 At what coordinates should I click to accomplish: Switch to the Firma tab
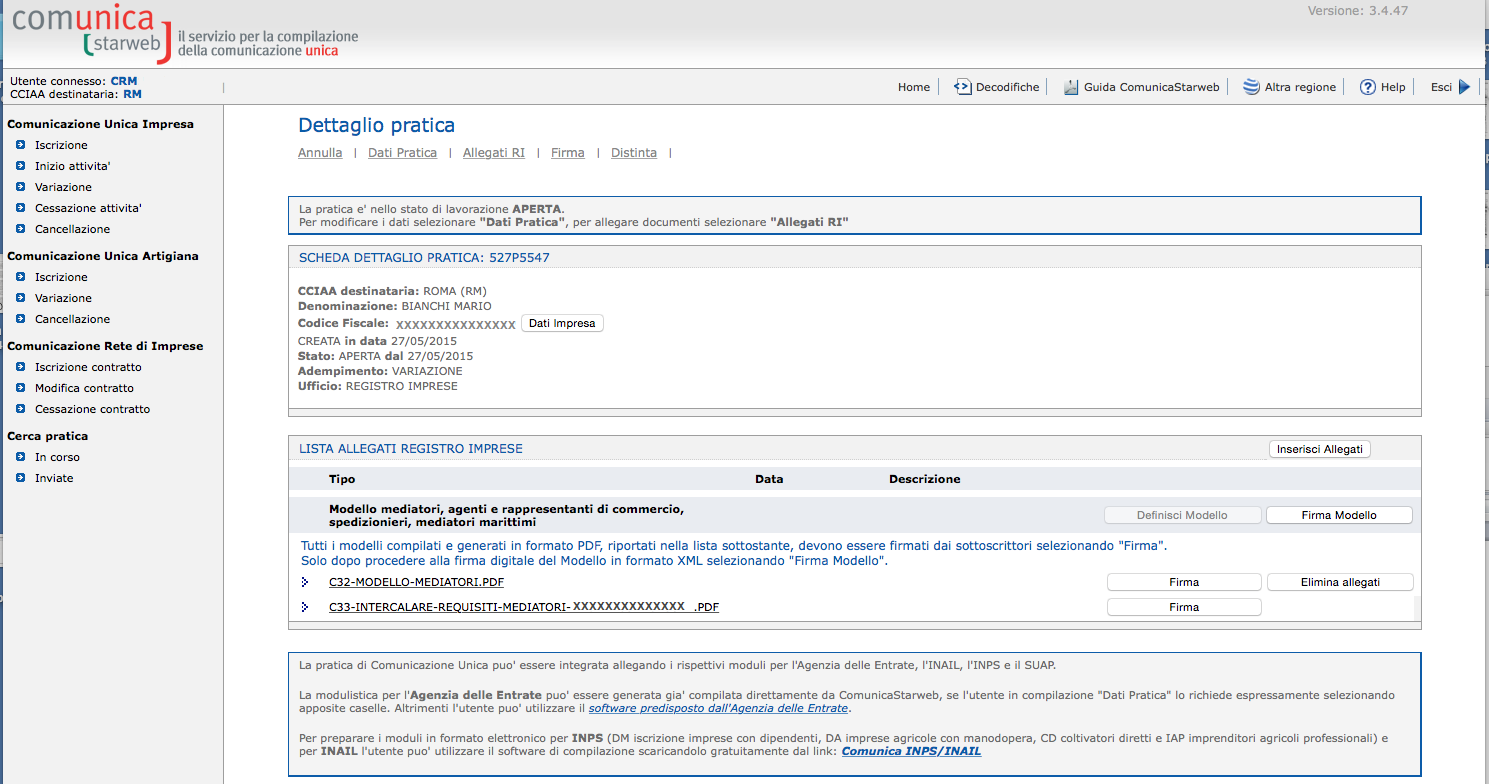(568, 153)
